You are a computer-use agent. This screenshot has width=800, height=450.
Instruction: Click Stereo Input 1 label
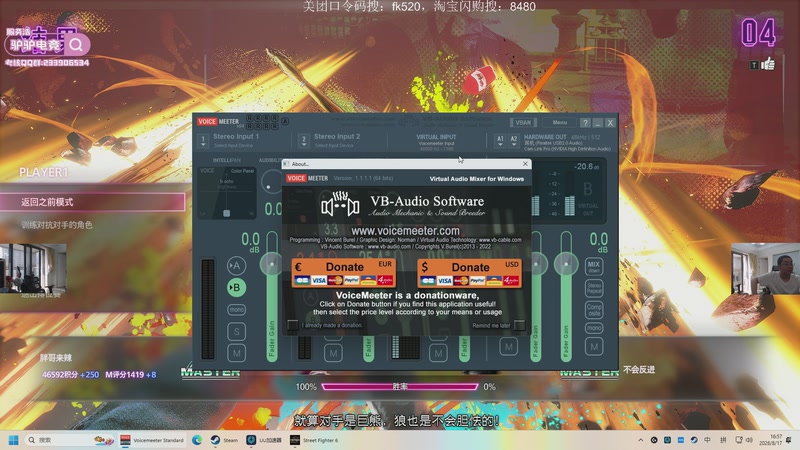236,136
